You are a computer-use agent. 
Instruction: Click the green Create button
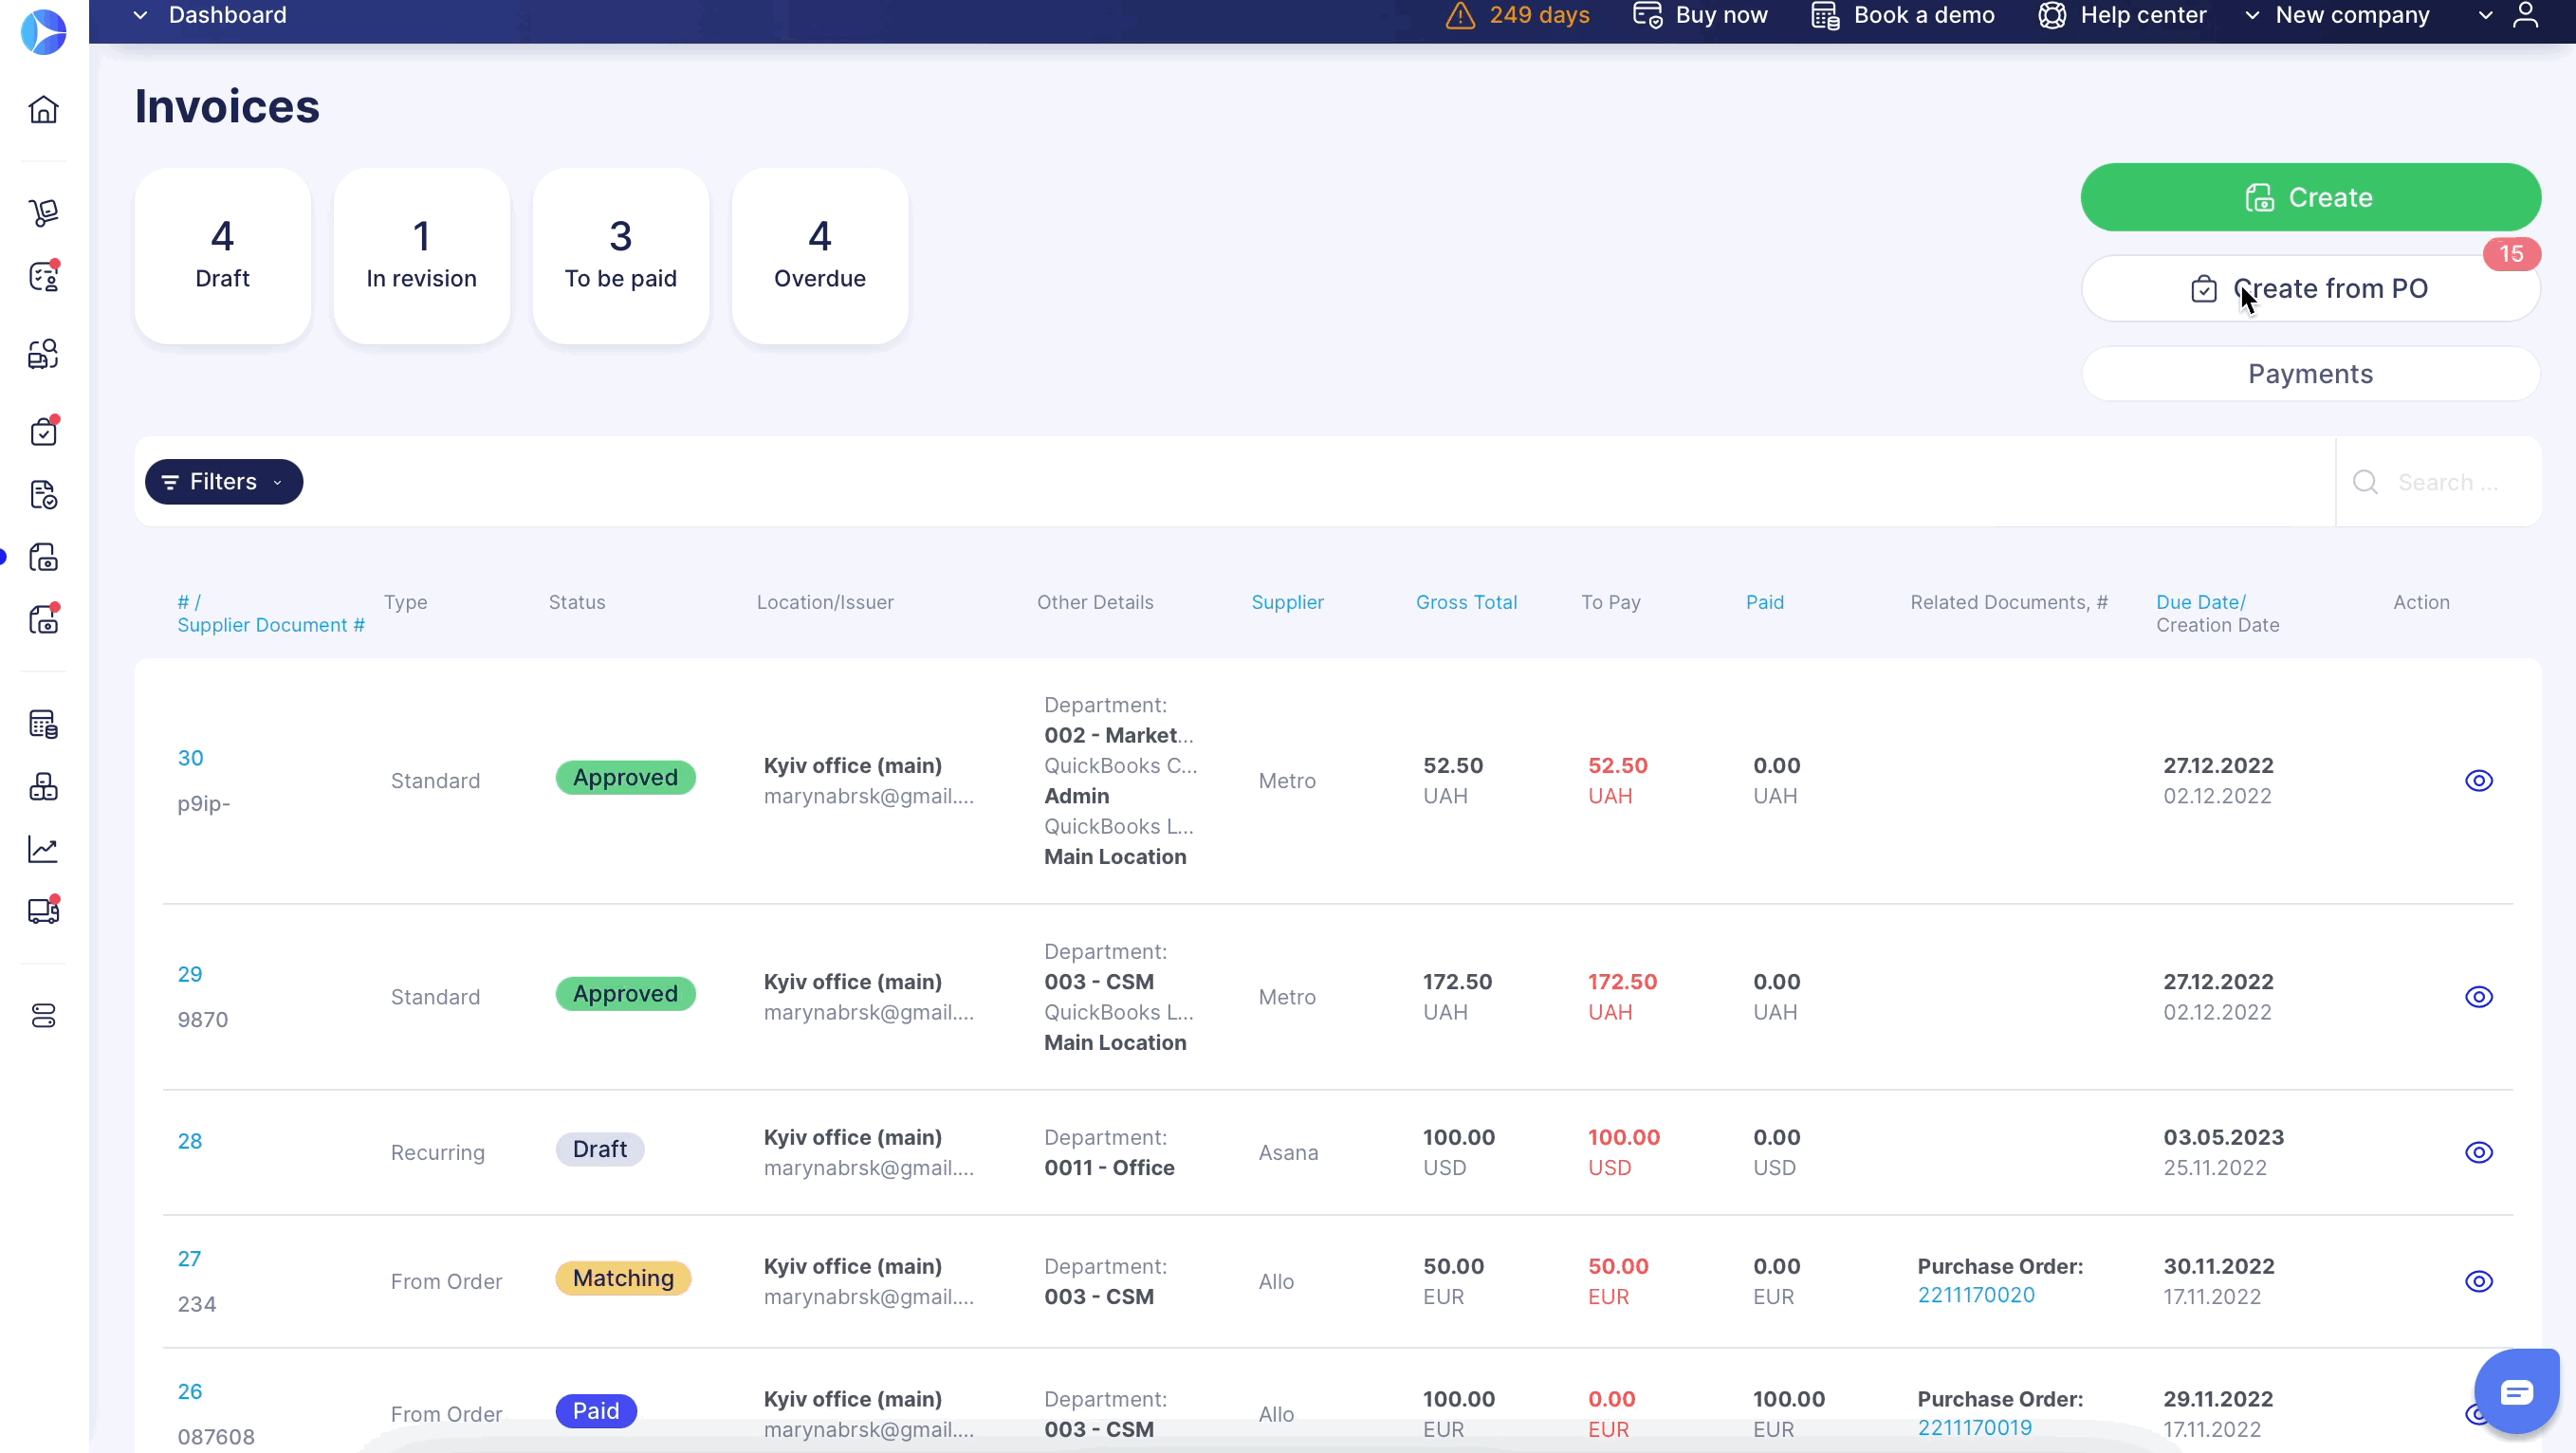coord(2310,197)
